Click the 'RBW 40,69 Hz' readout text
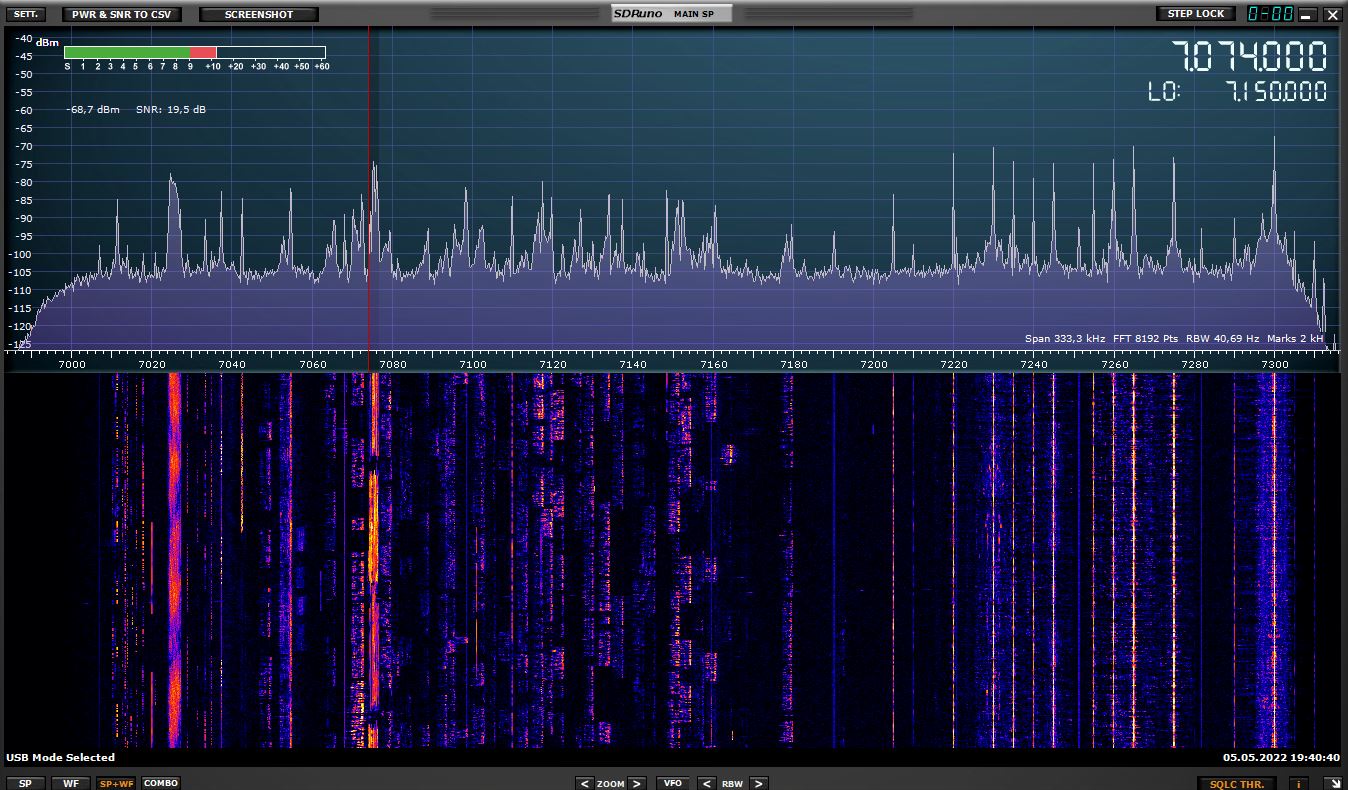 click(1222, 339)
